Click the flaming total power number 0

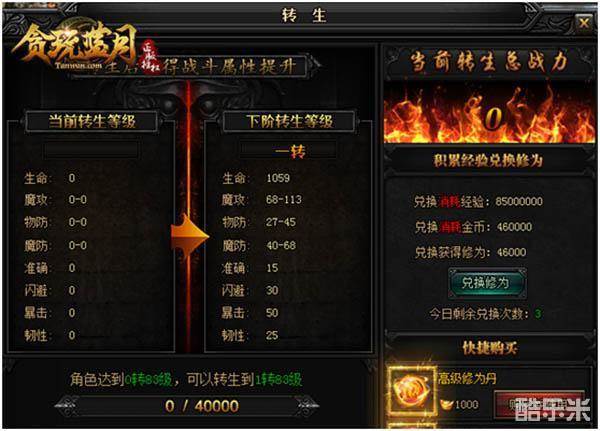point(493,118)
